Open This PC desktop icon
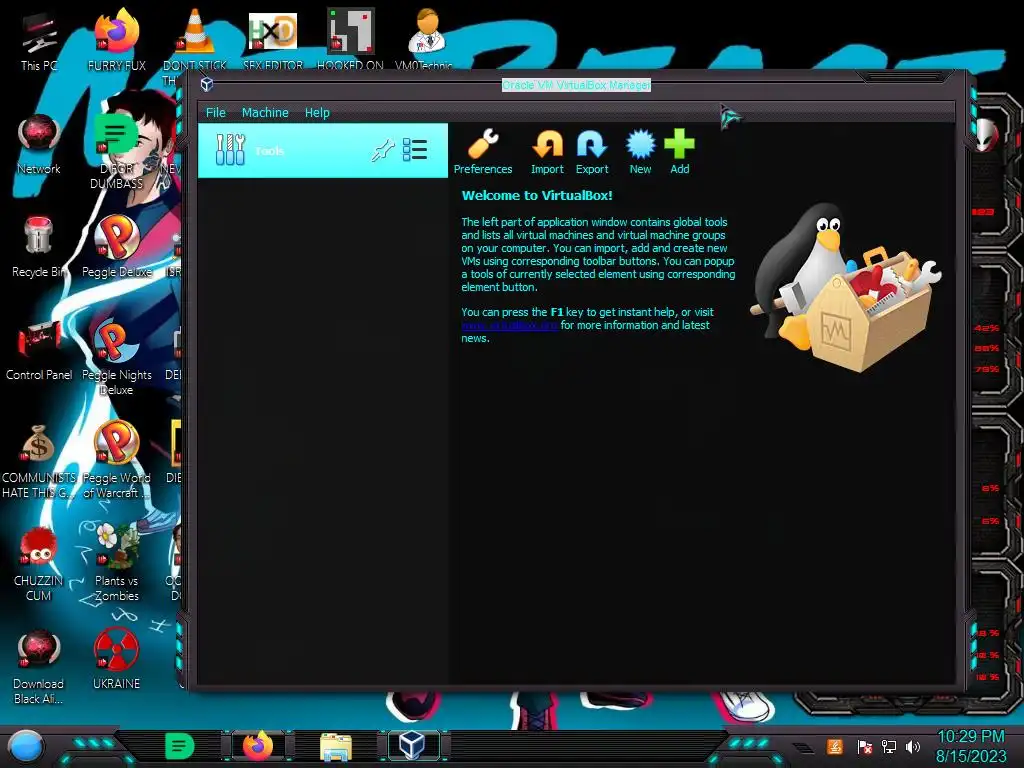1024x768 pixels. pos(39,42)
